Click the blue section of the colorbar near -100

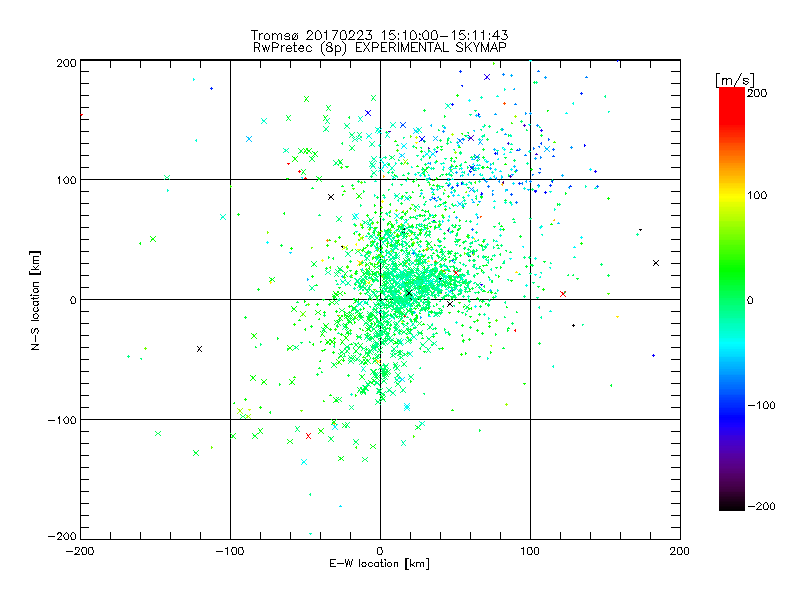point(732,408)
